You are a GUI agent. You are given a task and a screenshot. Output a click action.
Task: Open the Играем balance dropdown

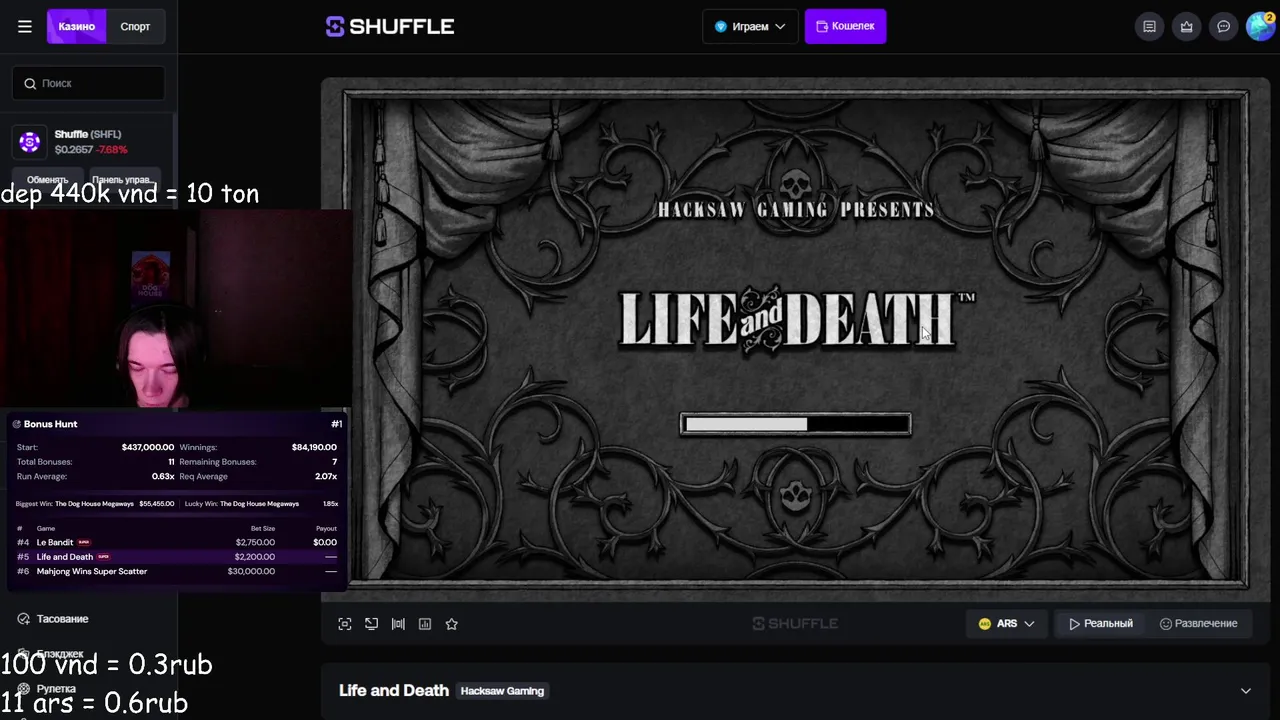750,27
